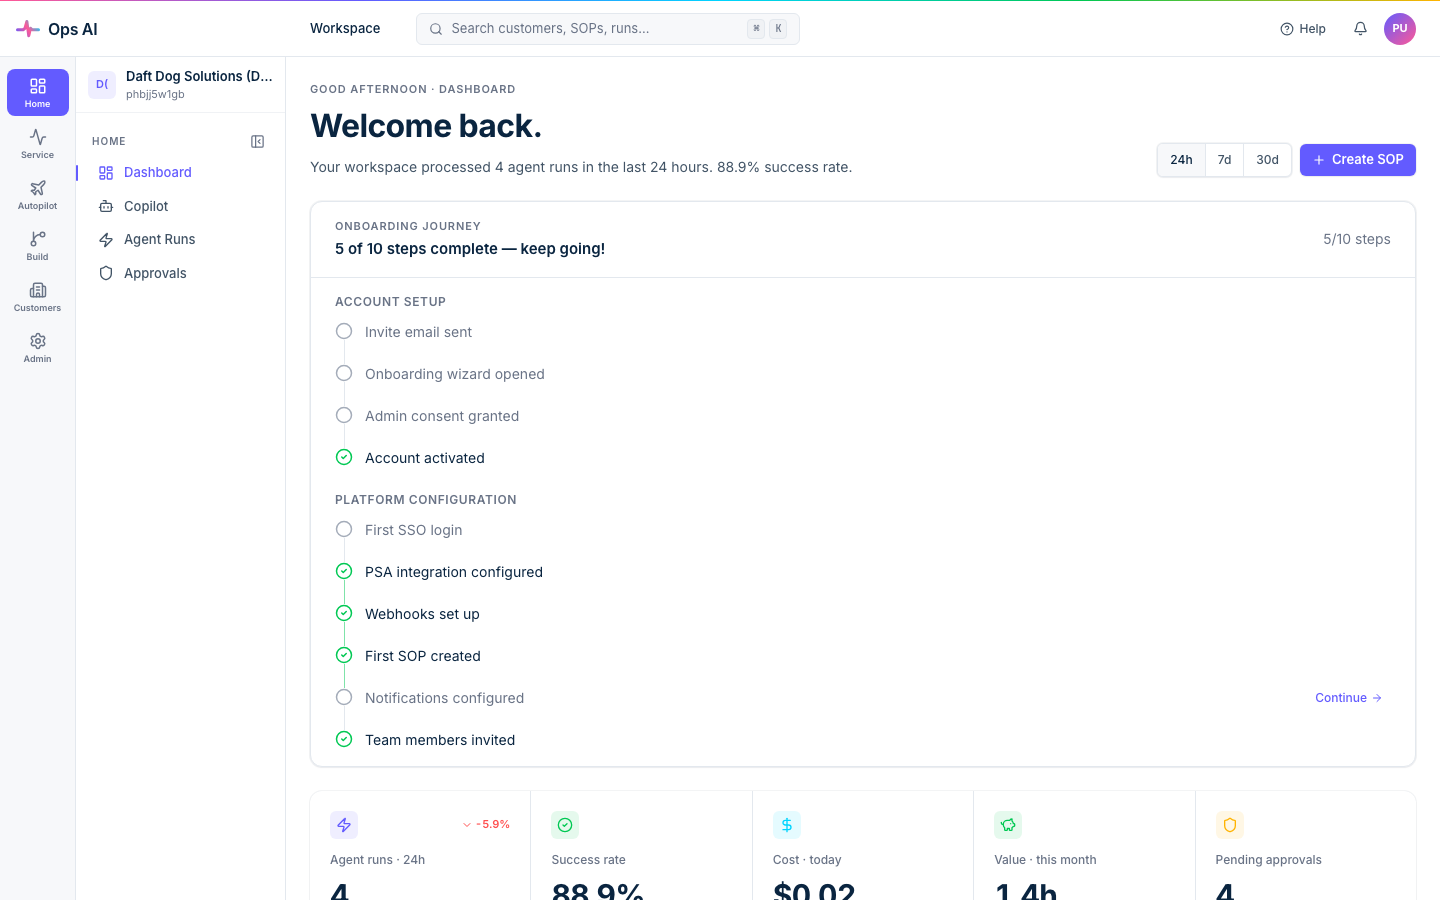The height and width of the screenshot is (900, 1440).
Task: Click the search customers field
Action: 608,29
